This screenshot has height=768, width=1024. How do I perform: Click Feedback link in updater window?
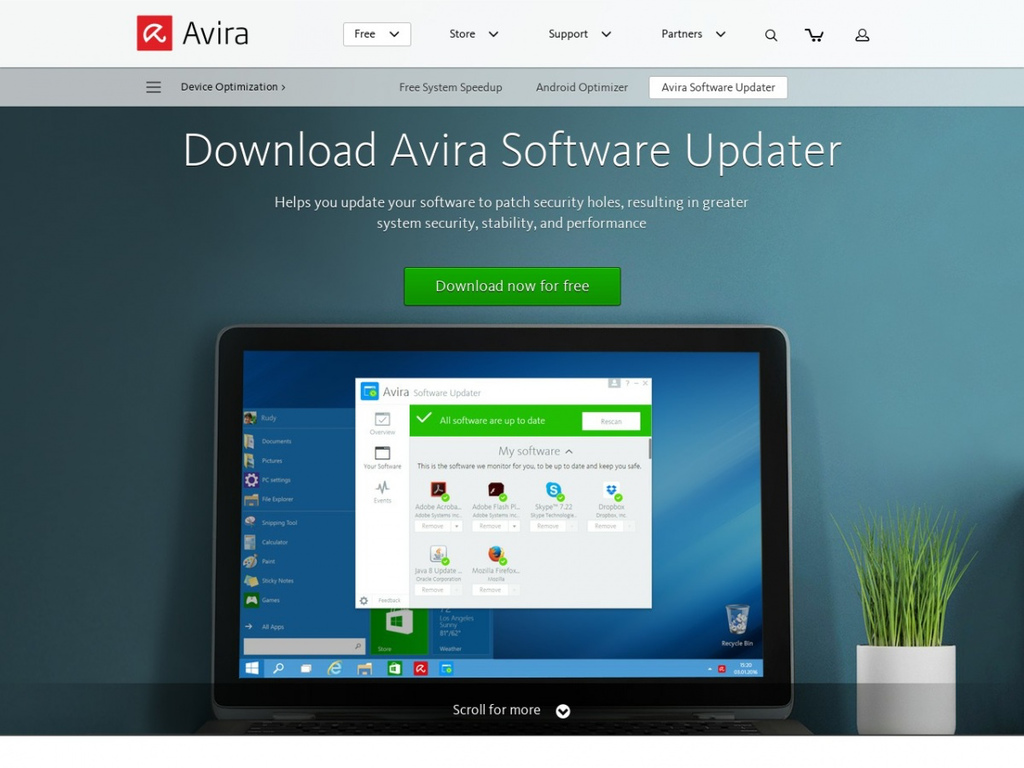pyautogui.click(x=389, y=600)
